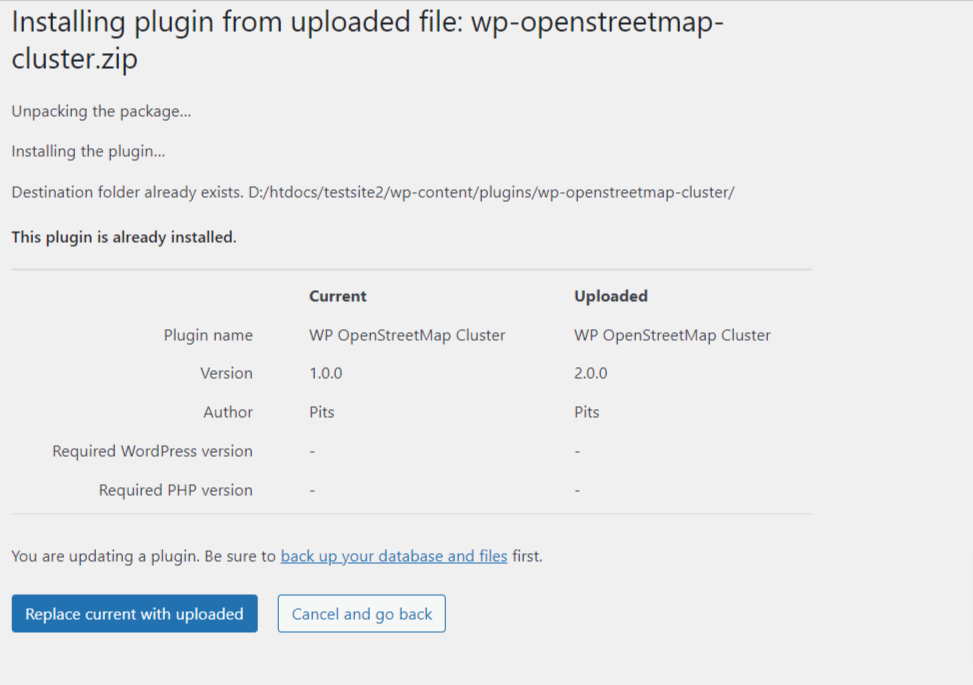The height and width of the screenshot is (685, 973).
Task: Click the uploaded version value 2.0.0
Action: click(591, 373)
